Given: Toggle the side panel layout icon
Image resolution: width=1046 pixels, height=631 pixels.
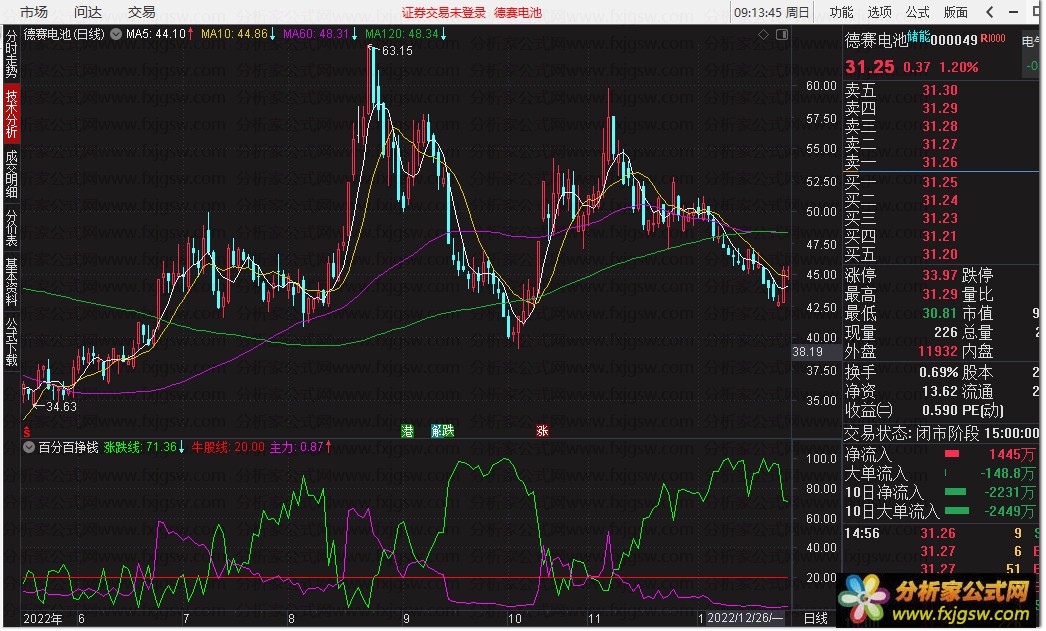Looking at the screenshot, I should [x=782, y=34].
